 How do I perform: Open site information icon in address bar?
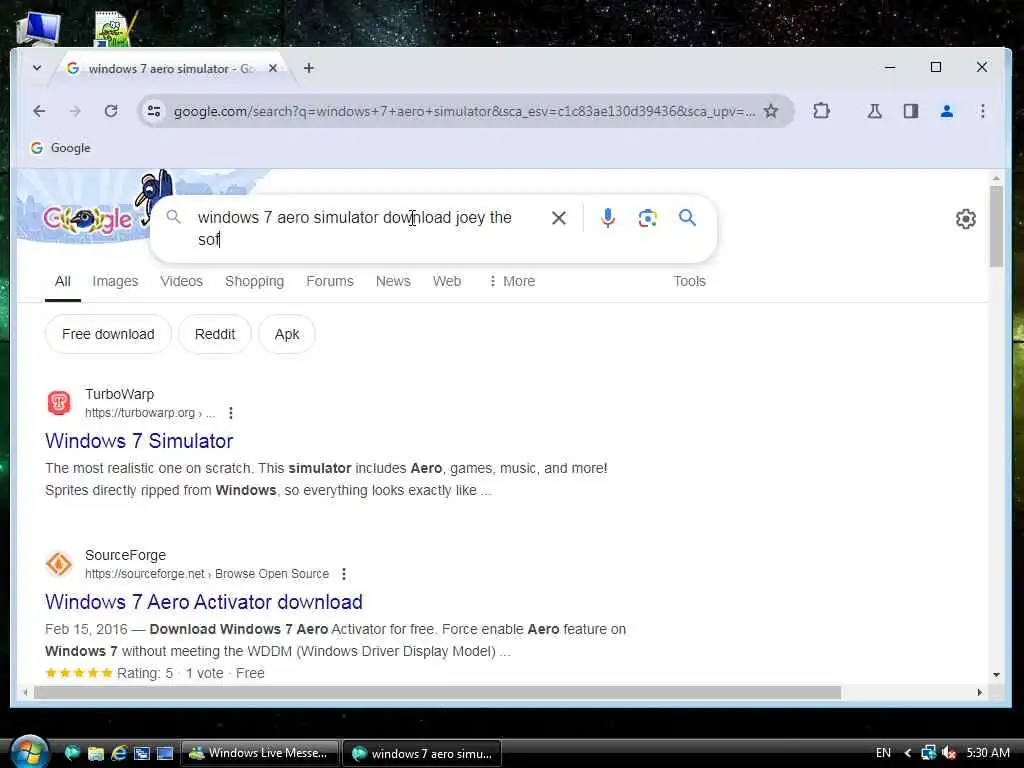click(154, 111)
